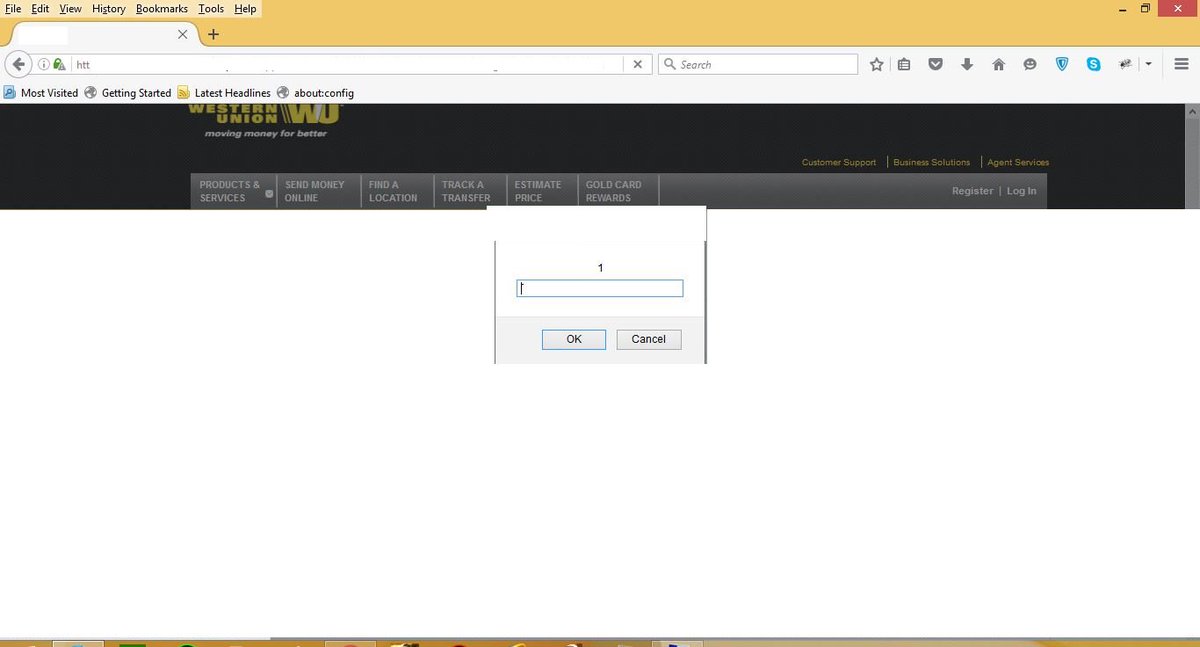The width and height of the screenshot is (1200, 647).
Task: Open the Pocket save icon
Action: (x=935, y=63)
